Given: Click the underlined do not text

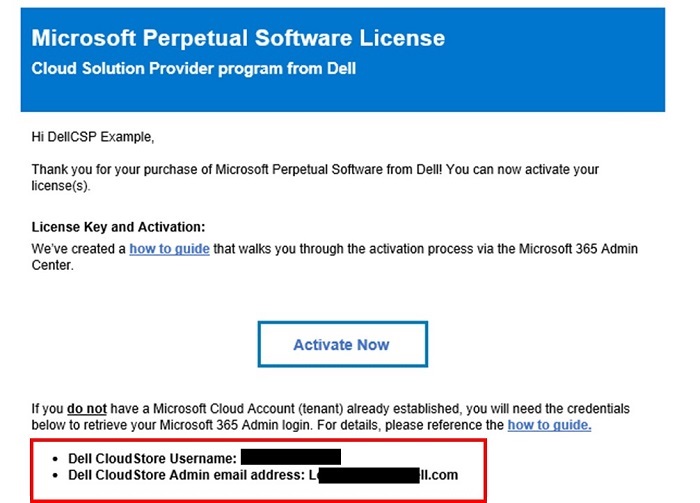Looking at the screenshot, I should [x=83, y=408].
